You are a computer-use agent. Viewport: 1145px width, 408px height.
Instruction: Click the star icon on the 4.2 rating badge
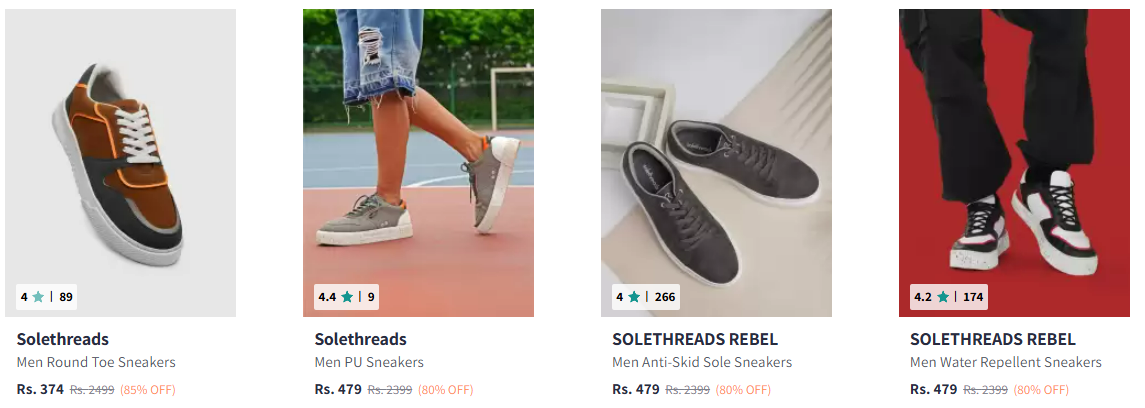point(943,297)
